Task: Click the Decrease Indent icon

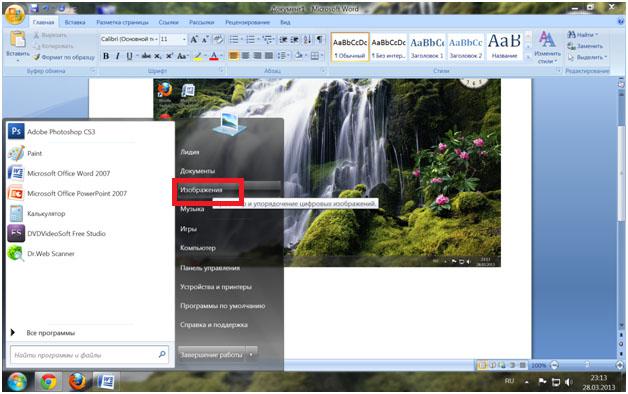Action: pos(283,39)
